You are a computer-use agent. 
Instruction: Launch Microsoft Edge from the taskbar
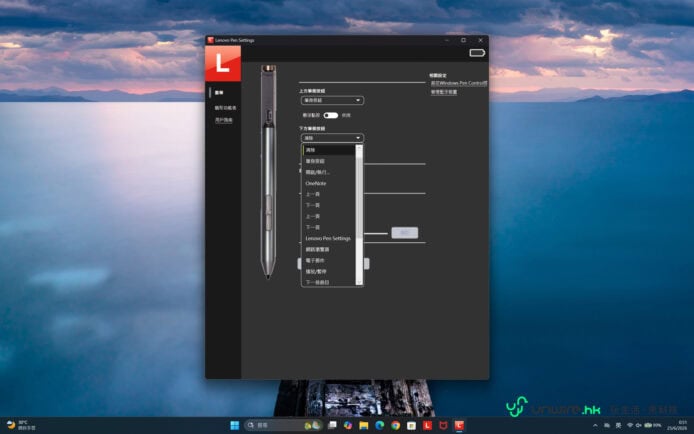pos(380,425)
